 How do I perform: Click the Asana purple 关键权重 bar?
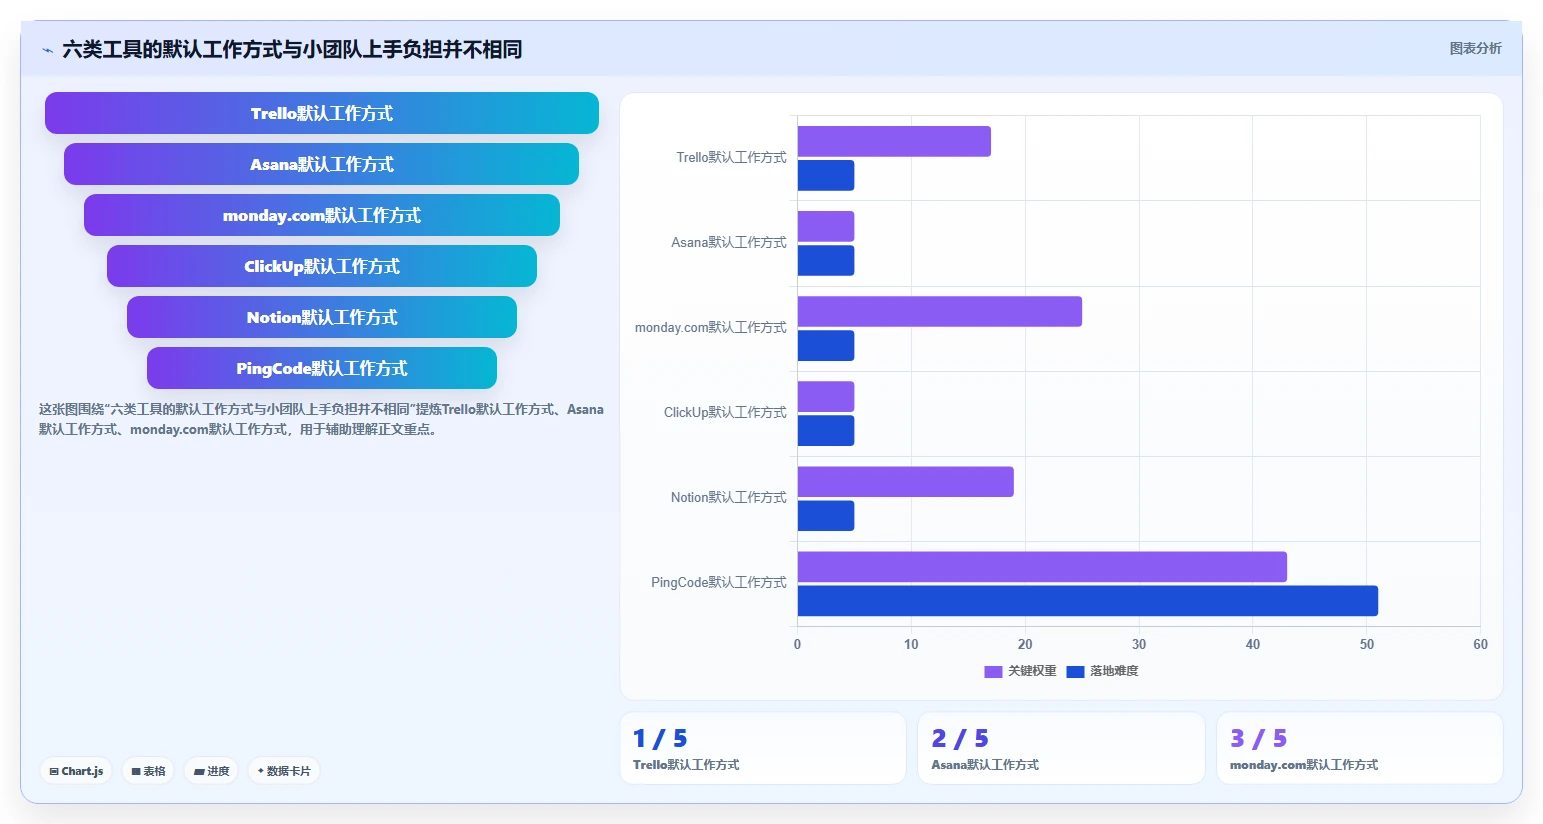(x=826, y=226)
